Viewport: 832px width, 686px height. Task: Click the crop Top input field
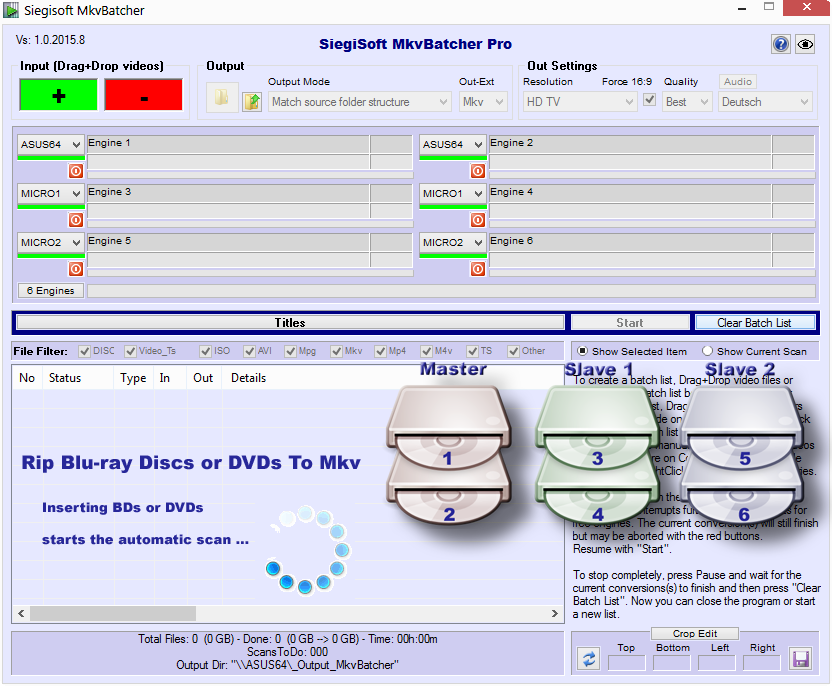[x=627, y=663]
